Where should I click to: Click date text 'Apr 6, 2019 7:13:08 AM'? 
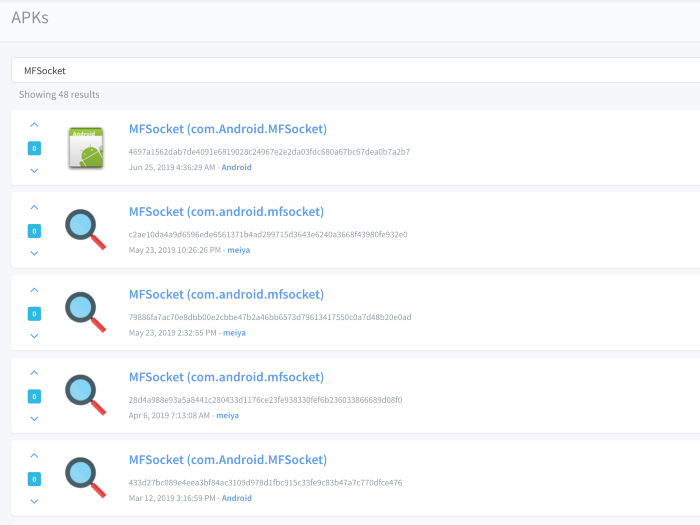coord(169,415)
